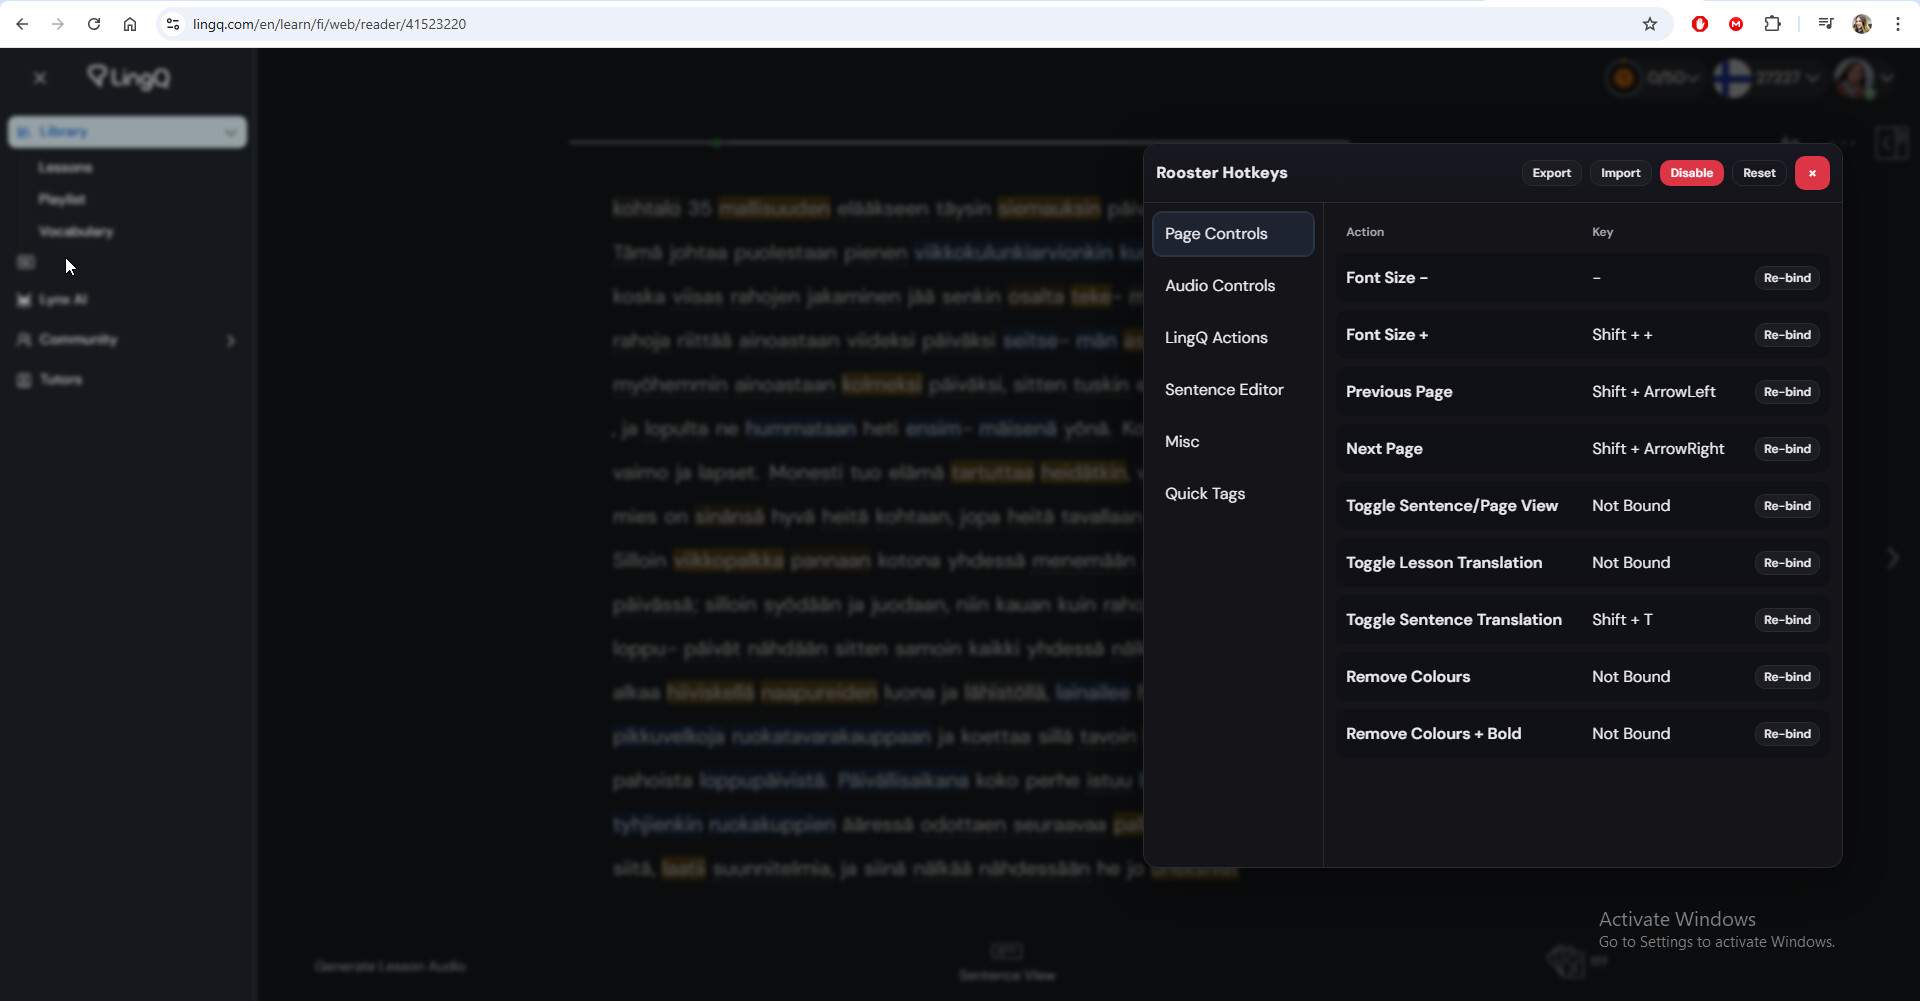The width and height of the screenshot is (1920, 1001).
Task: Select the Quick Tags tab
Action: (x=1204, y=494)
